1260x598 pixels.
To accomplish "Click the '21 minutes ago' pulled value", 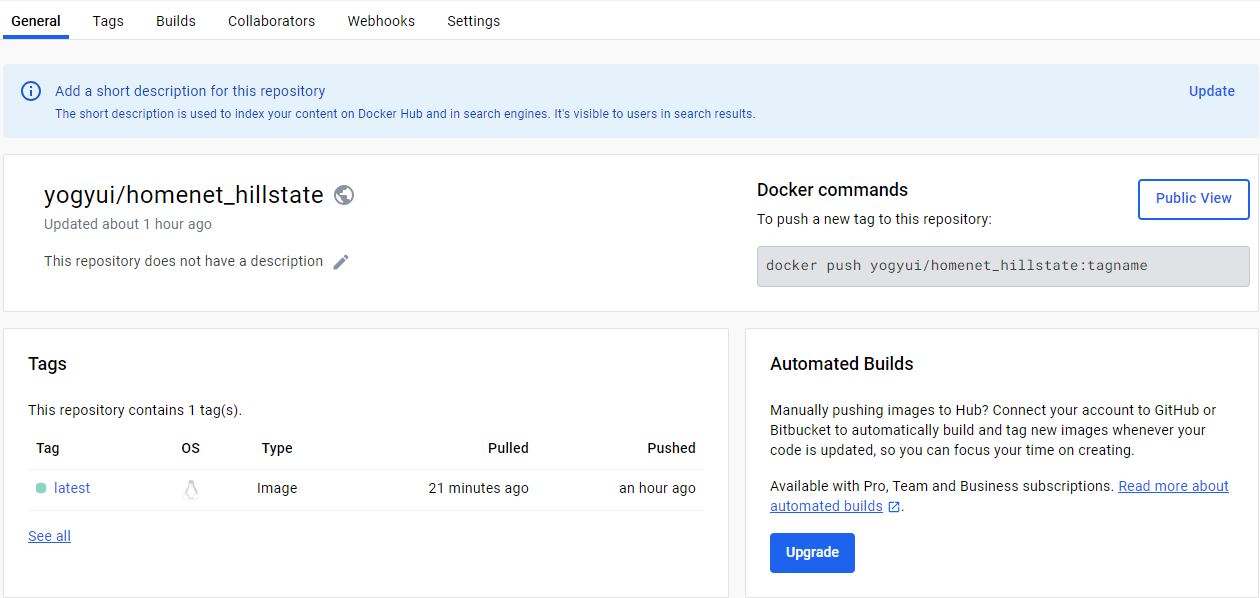I will pyautogui.click(x=478, y=488).
